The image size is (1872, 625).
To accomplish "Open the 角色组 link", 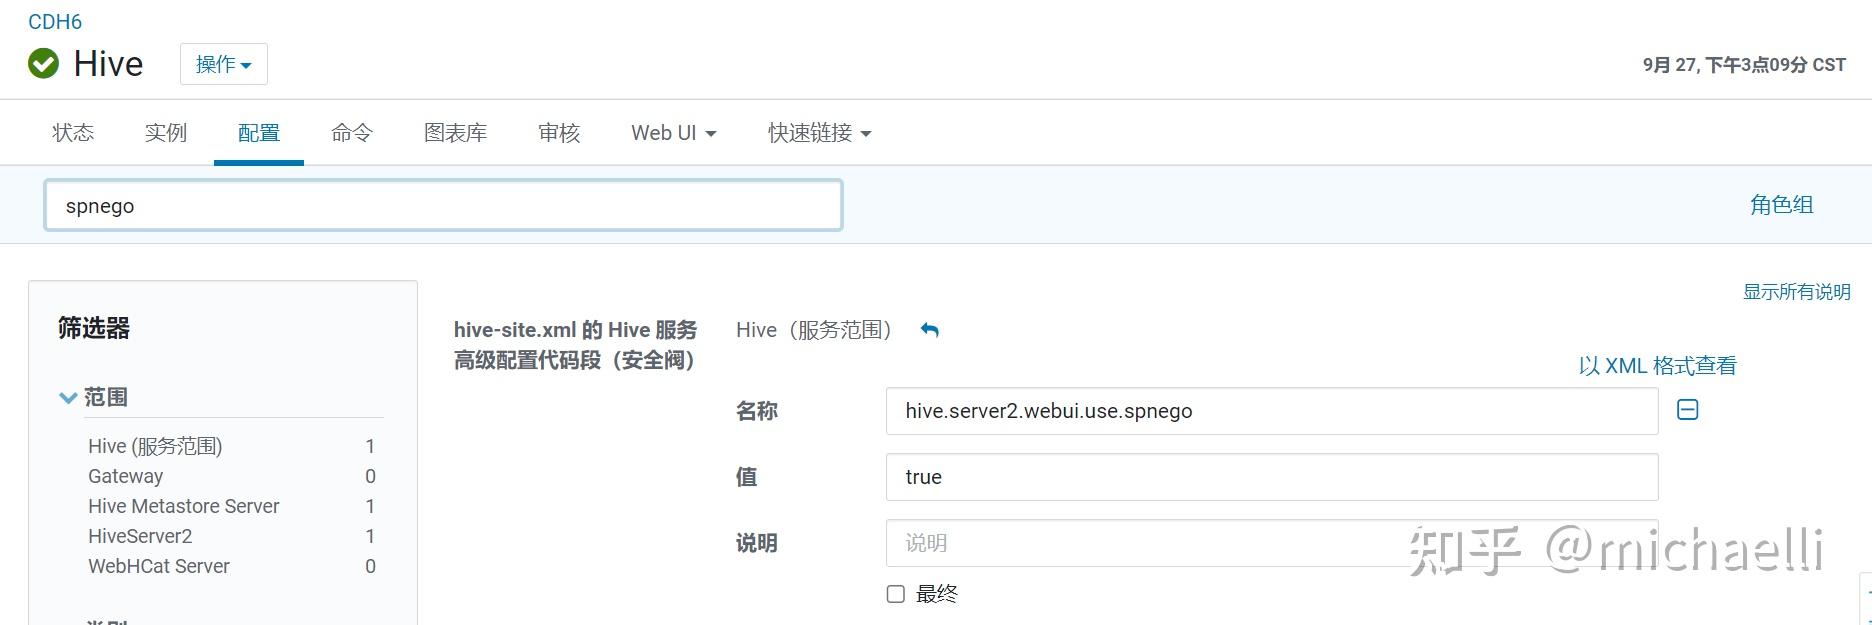I will [x=1782, y=205].
